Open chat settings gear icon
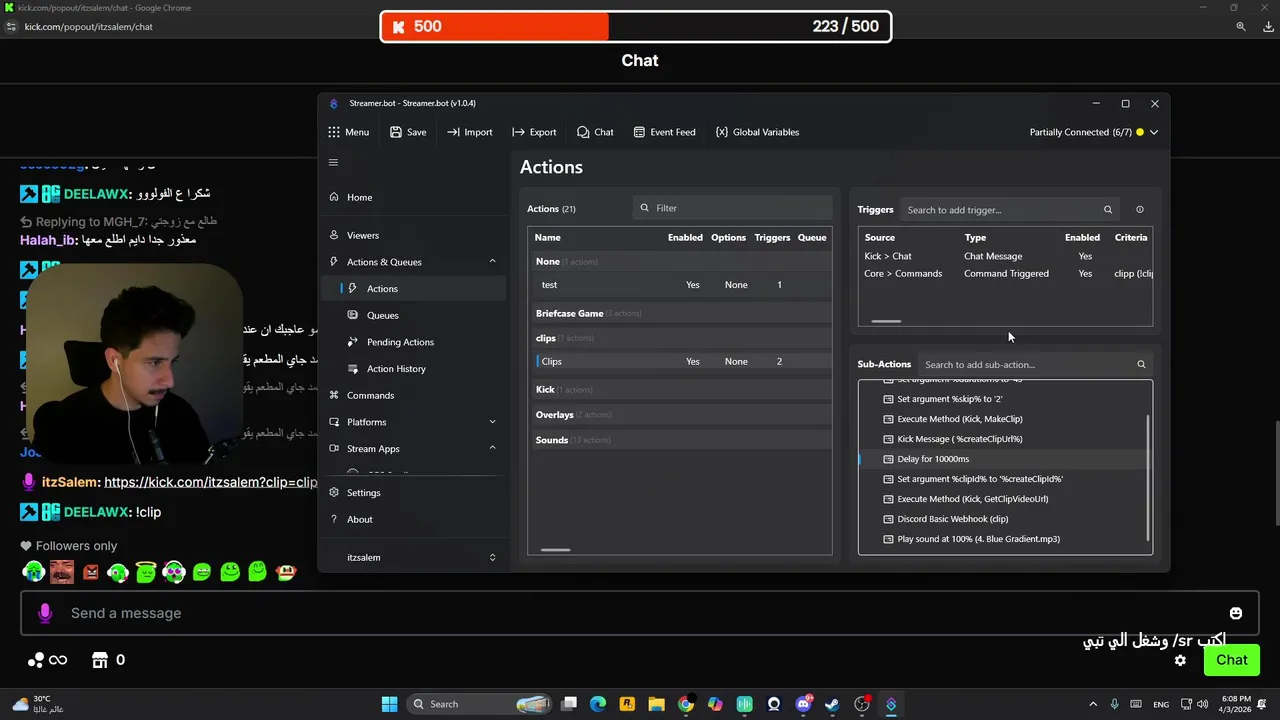Image resolution: width=1280 pixels, height=720 pixels. click(1180, 661)
